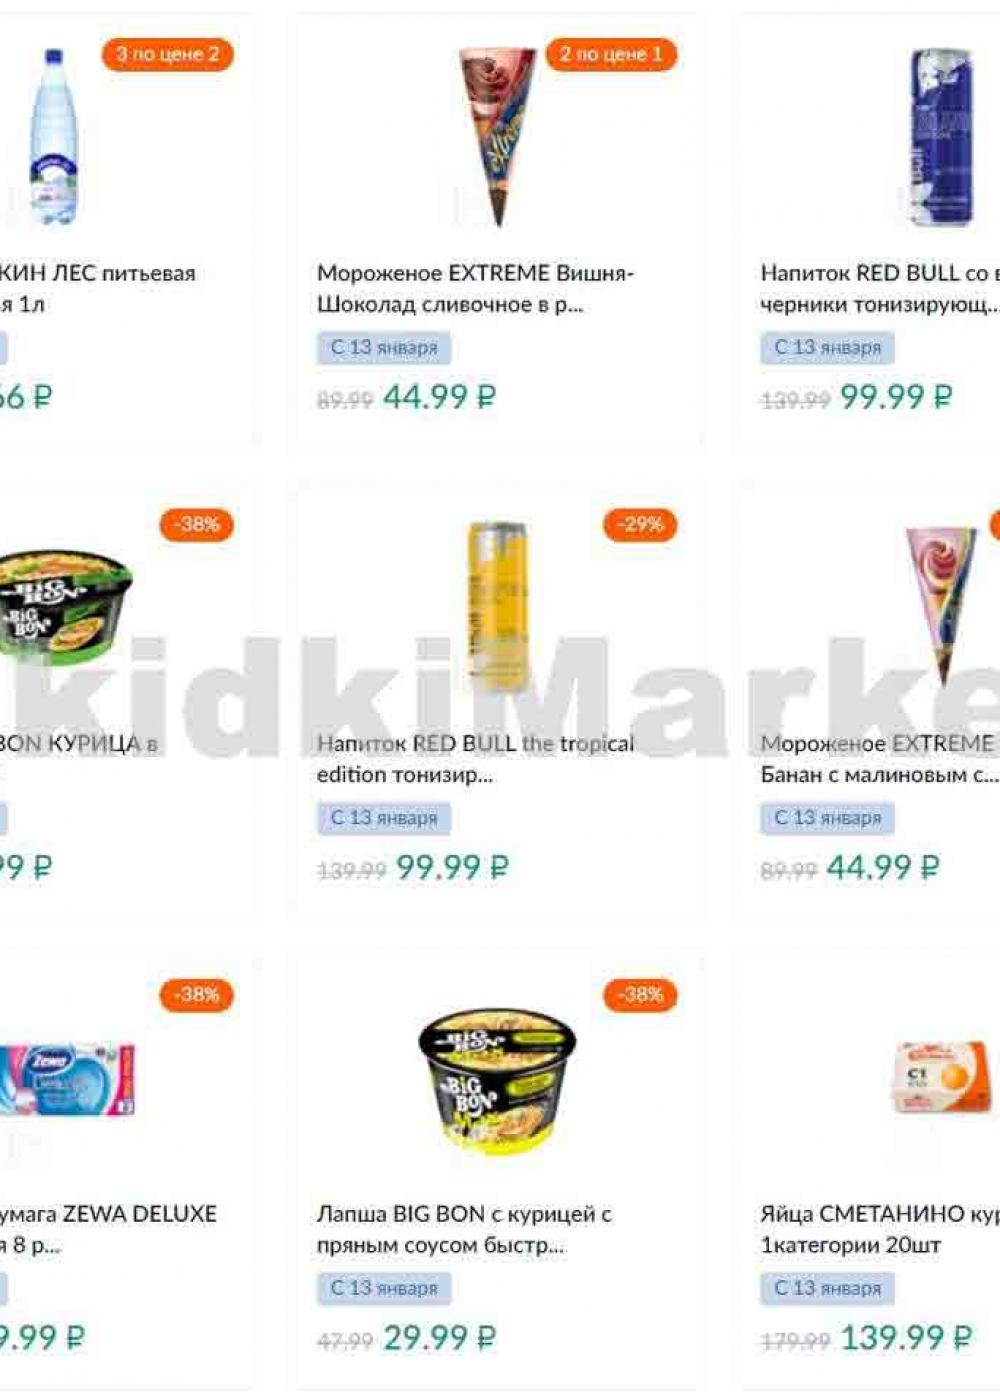Open 'Яйца СМЕТАНИНО' product title link
1000x1400 pixels.
point(880,1229)
